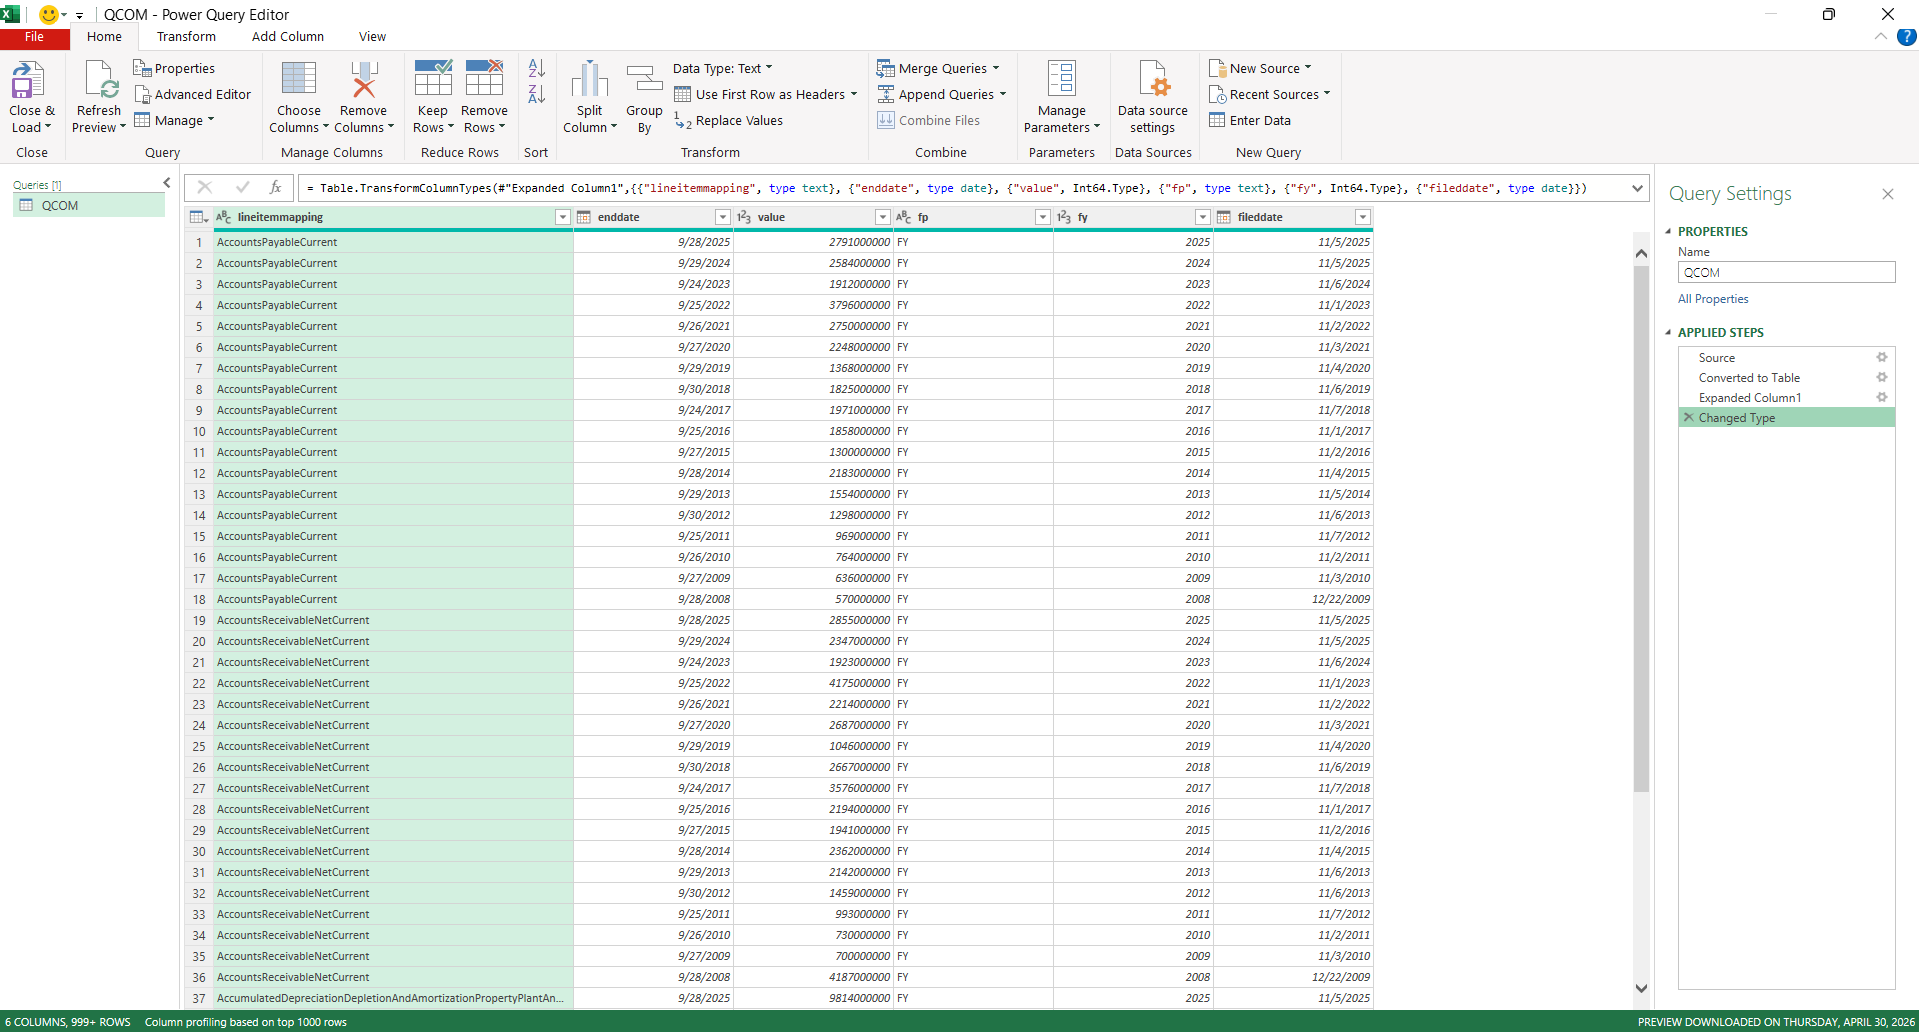The image size is (1919, 1032).
Task: Open the Advanced Editor
Action: [192, 94]
